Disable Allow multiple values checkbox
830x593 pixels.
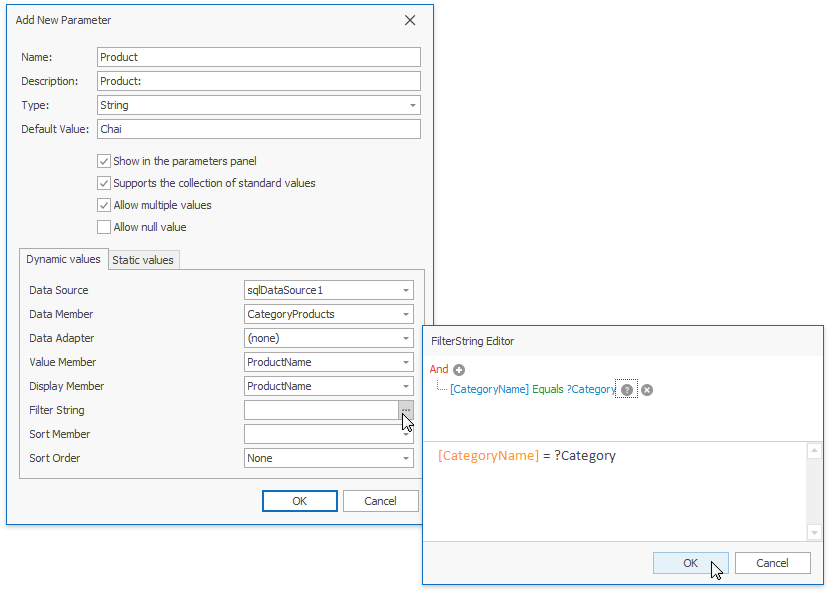click(104, 205)
